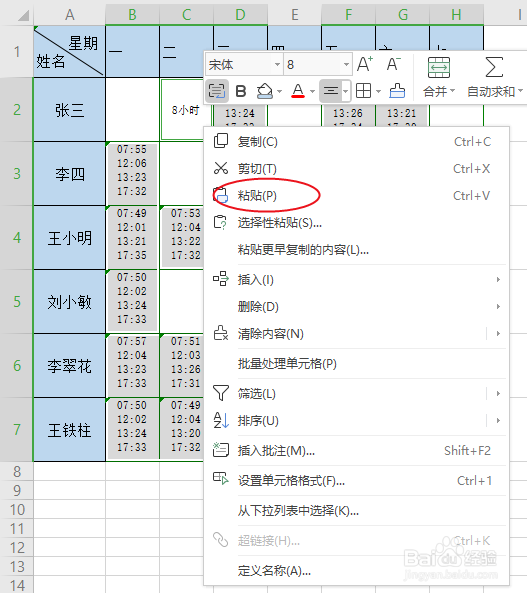
Task: Click the Insert cells icon
Action: pos(221,279)
